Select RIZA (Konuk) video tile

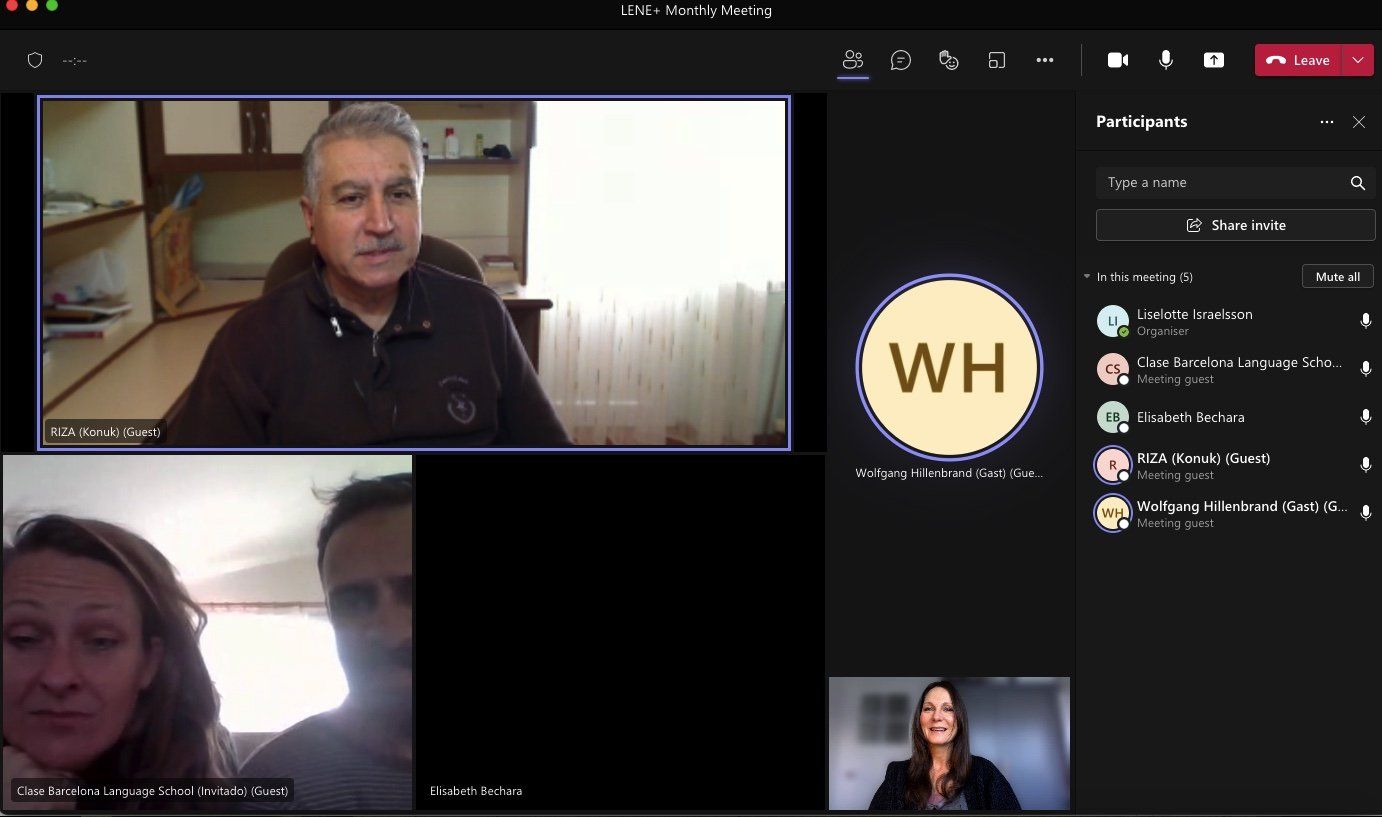click(x=414, y=273)
